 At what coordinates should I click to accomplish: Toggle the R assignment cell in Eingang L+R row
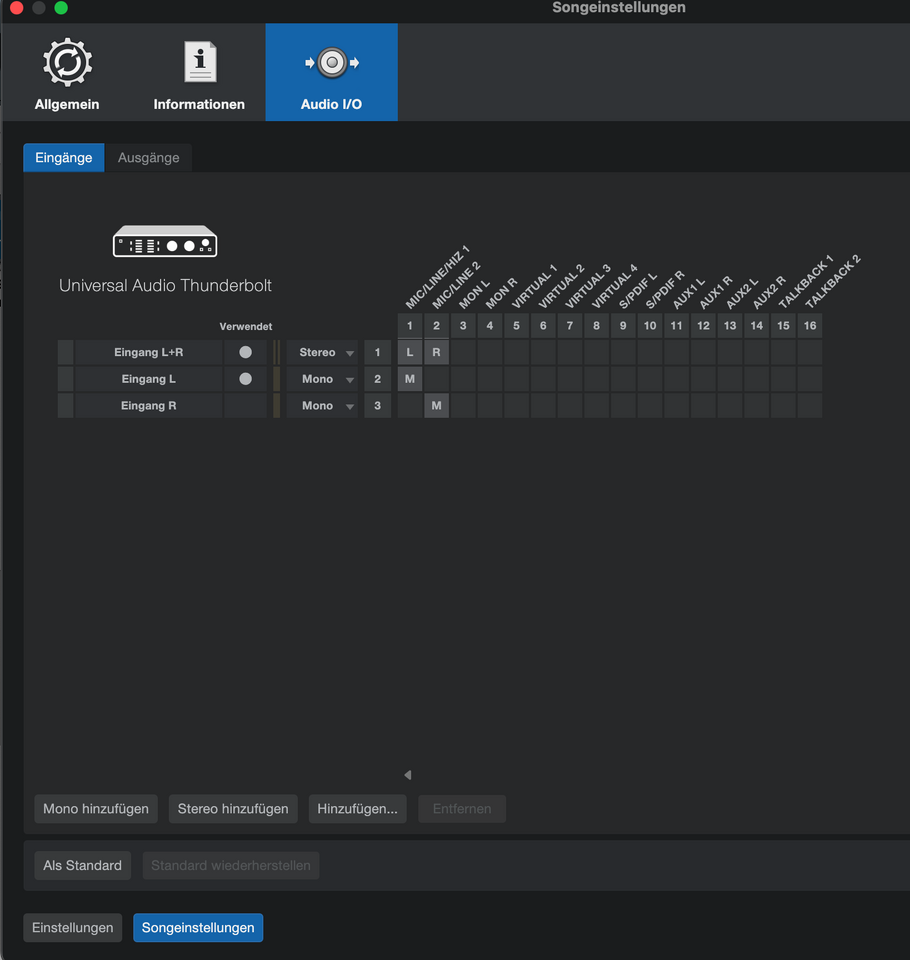pos(437,353)
